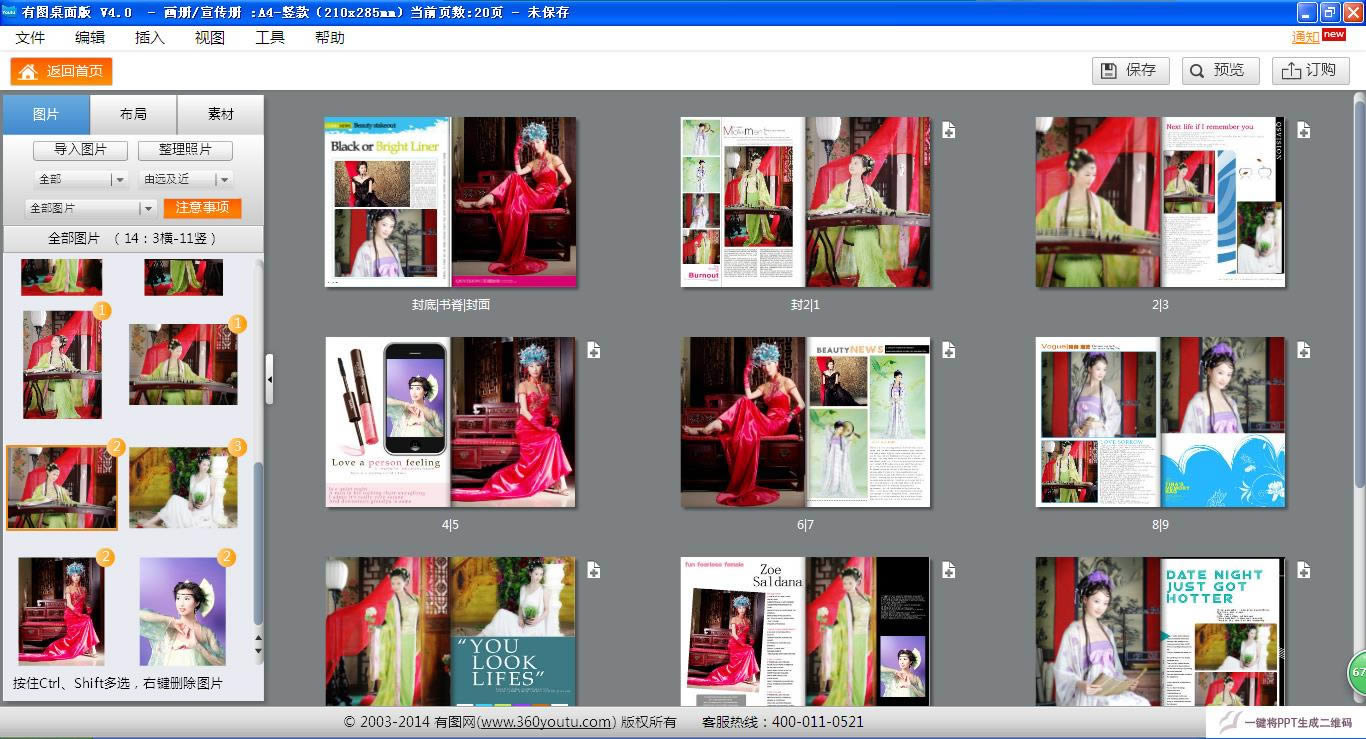The width and height of the screenshot is (1366, 739).
Task: Open the 帮助 menu
Action: (330, 37)
